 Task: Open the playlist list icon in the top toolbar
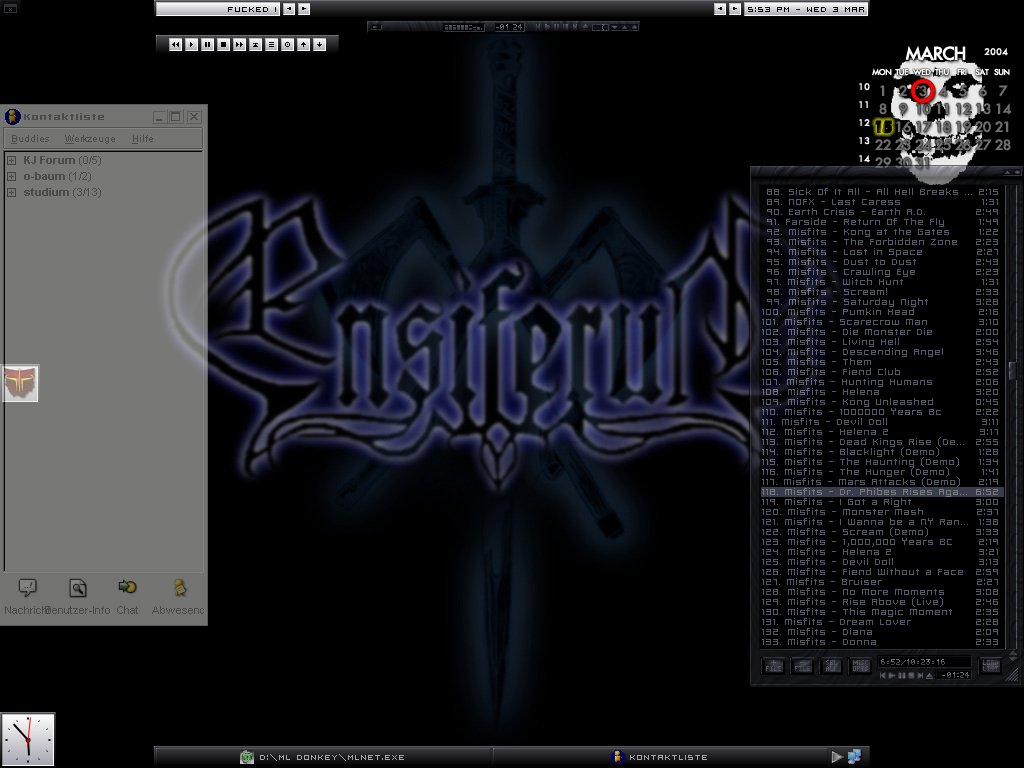pyautogui.click(x=271, y=44)
